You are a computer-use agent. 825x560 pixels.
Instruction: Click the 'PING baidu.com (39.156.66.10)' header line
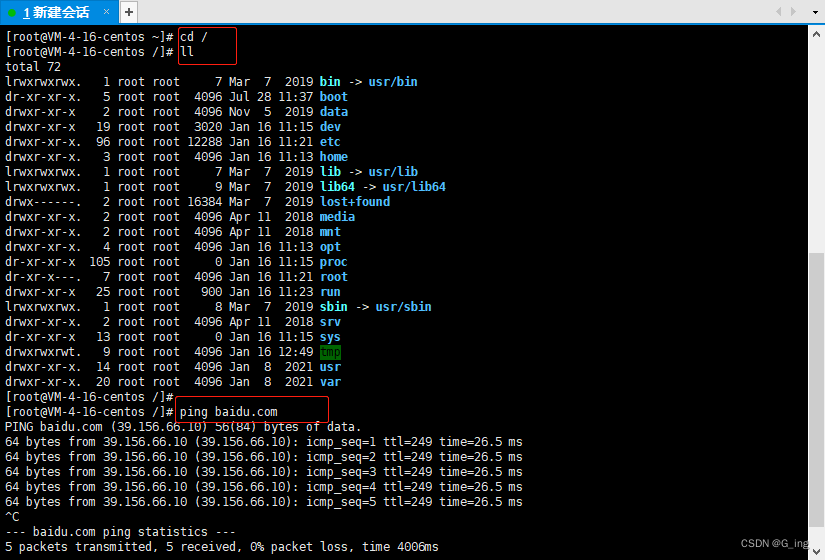pos(183,427)
